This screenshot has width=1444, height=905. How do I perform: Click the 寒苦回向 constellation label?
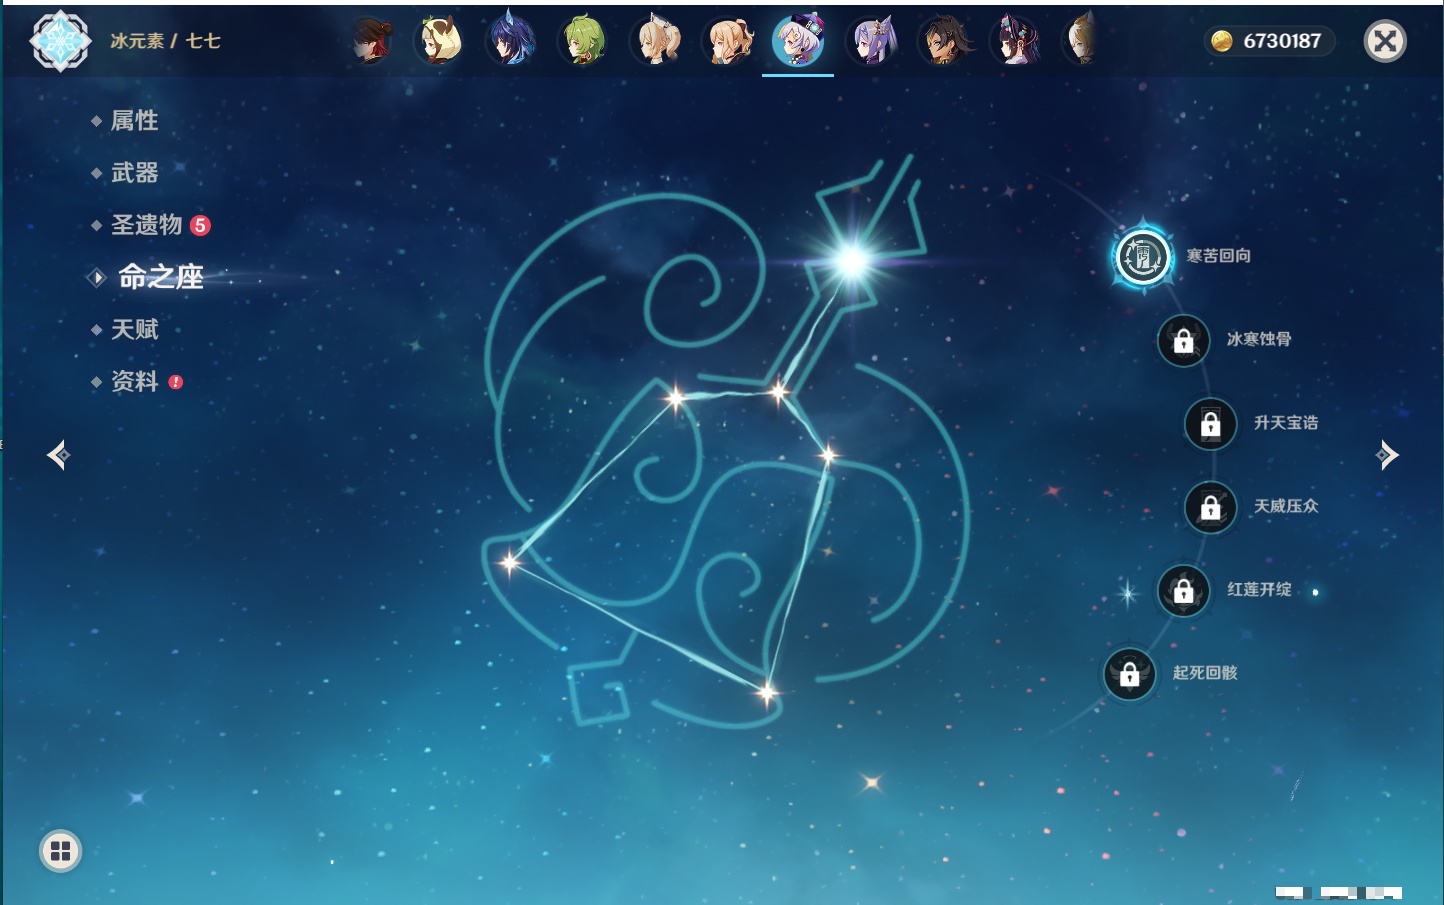pyautogui.click(x=1218, y=256)
